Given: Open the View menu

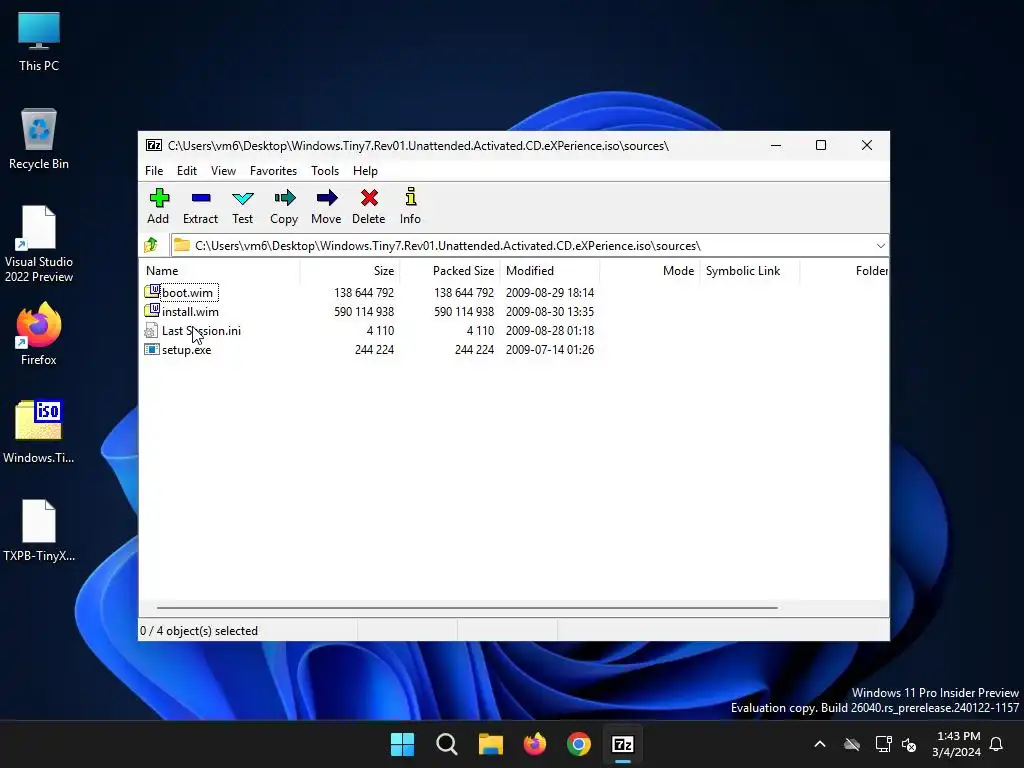Looking at the screenshot, I should [223, 170].
